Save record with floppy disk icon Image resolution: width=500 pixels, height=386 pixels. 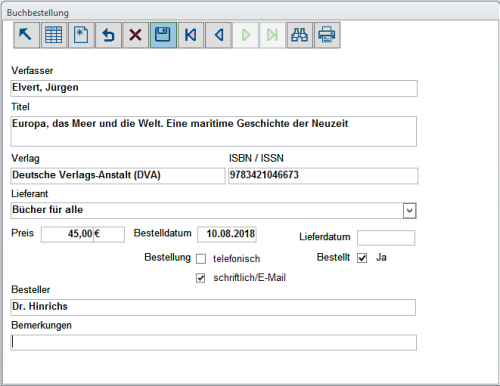(163, 35)
